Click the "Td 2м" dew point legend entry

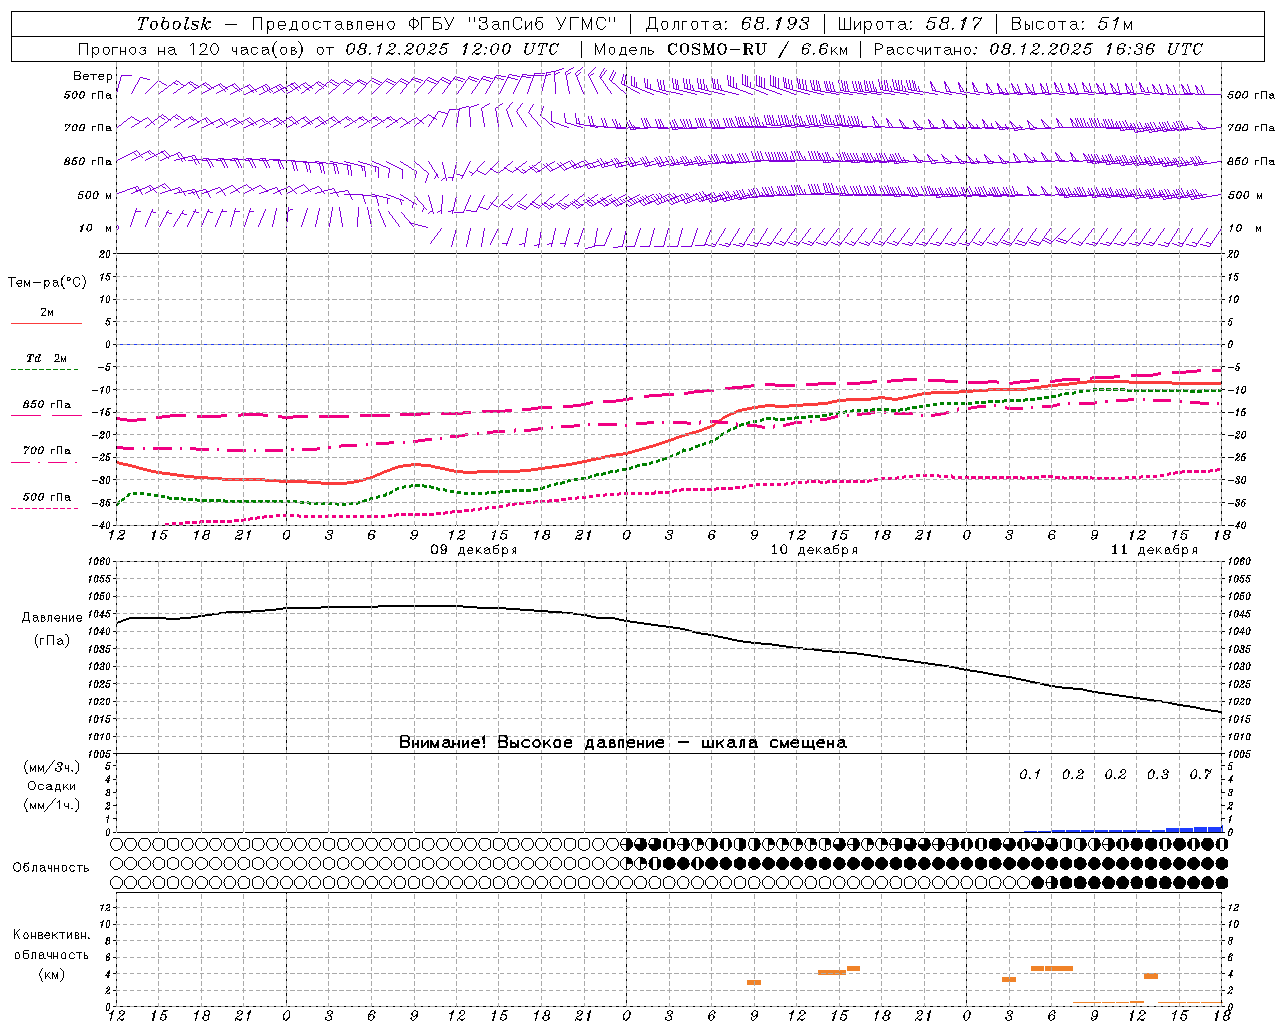(47, 358)
